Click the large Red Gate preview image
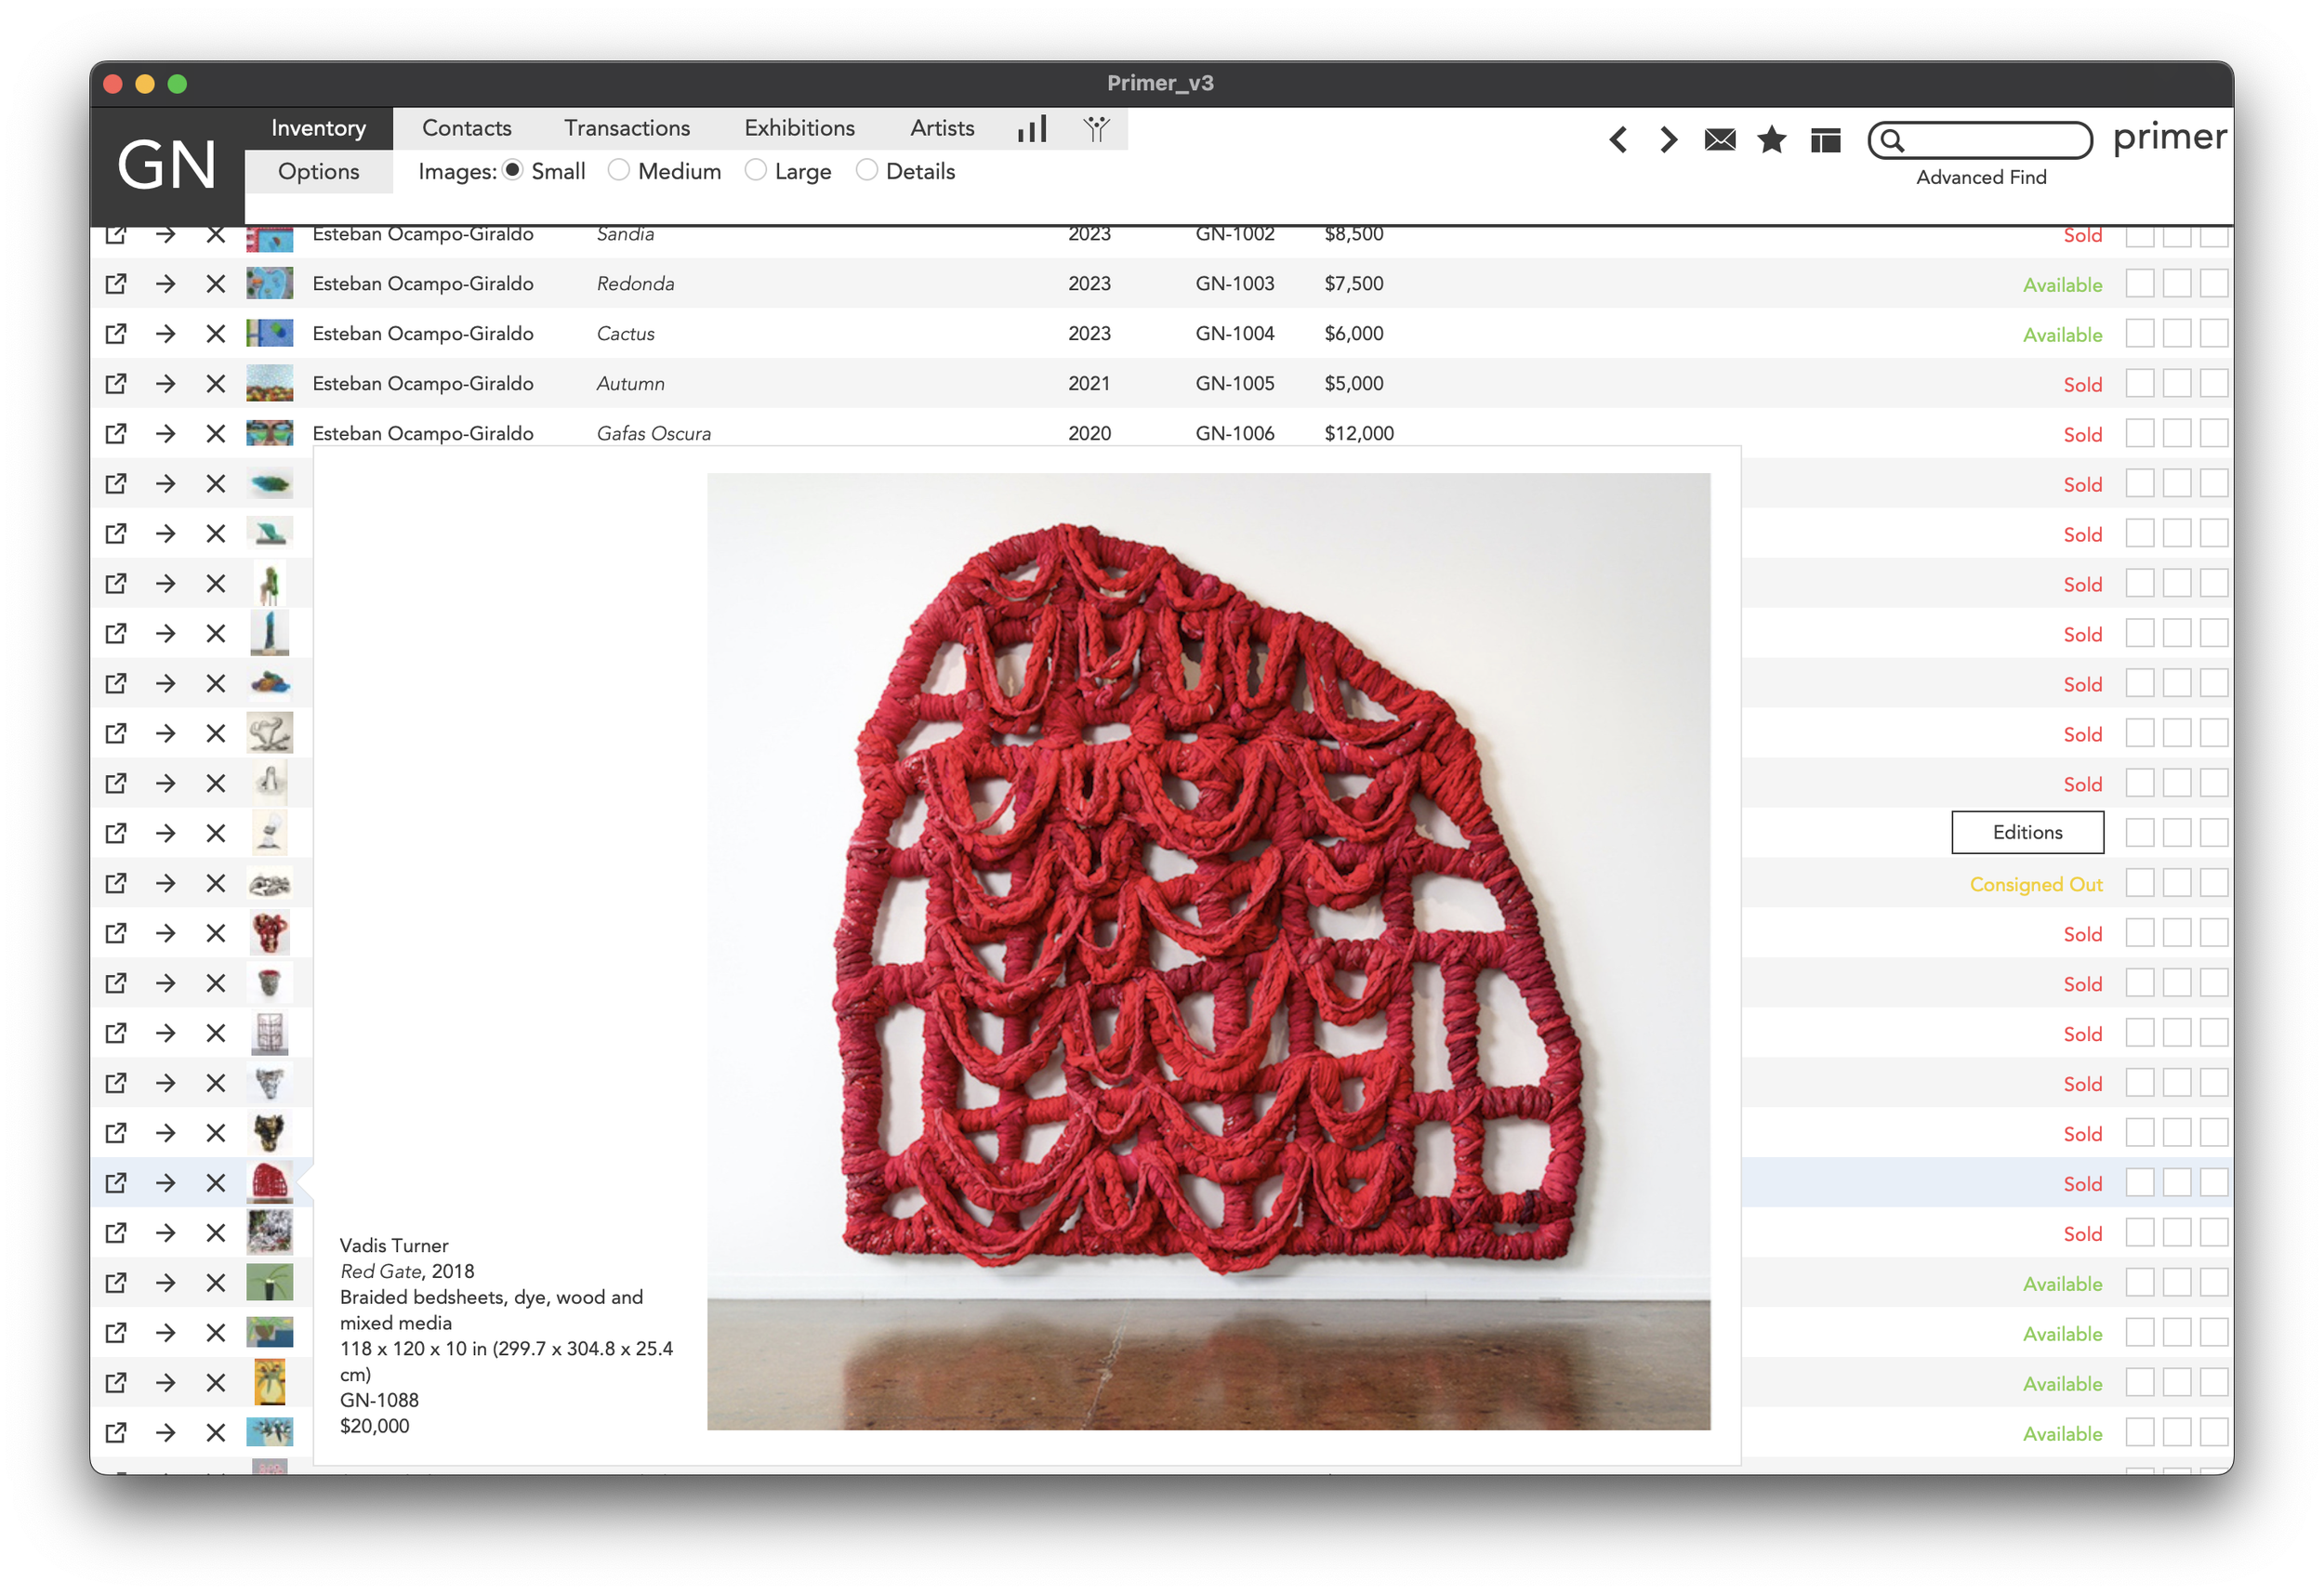Screen dimensions: 2324x1594 1208,952
